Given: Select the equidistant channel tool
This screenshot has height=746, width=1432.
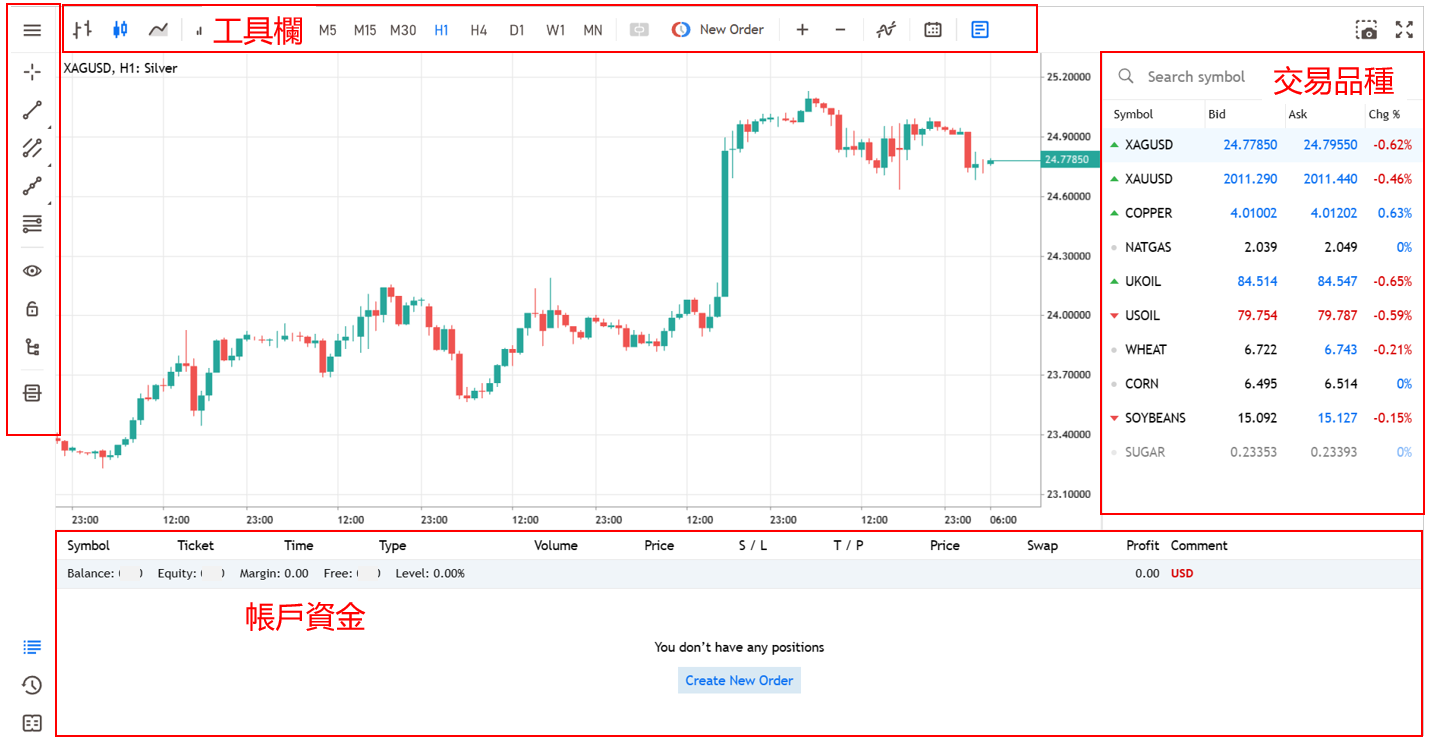Looking at the screenshot, I should point(32,149).
